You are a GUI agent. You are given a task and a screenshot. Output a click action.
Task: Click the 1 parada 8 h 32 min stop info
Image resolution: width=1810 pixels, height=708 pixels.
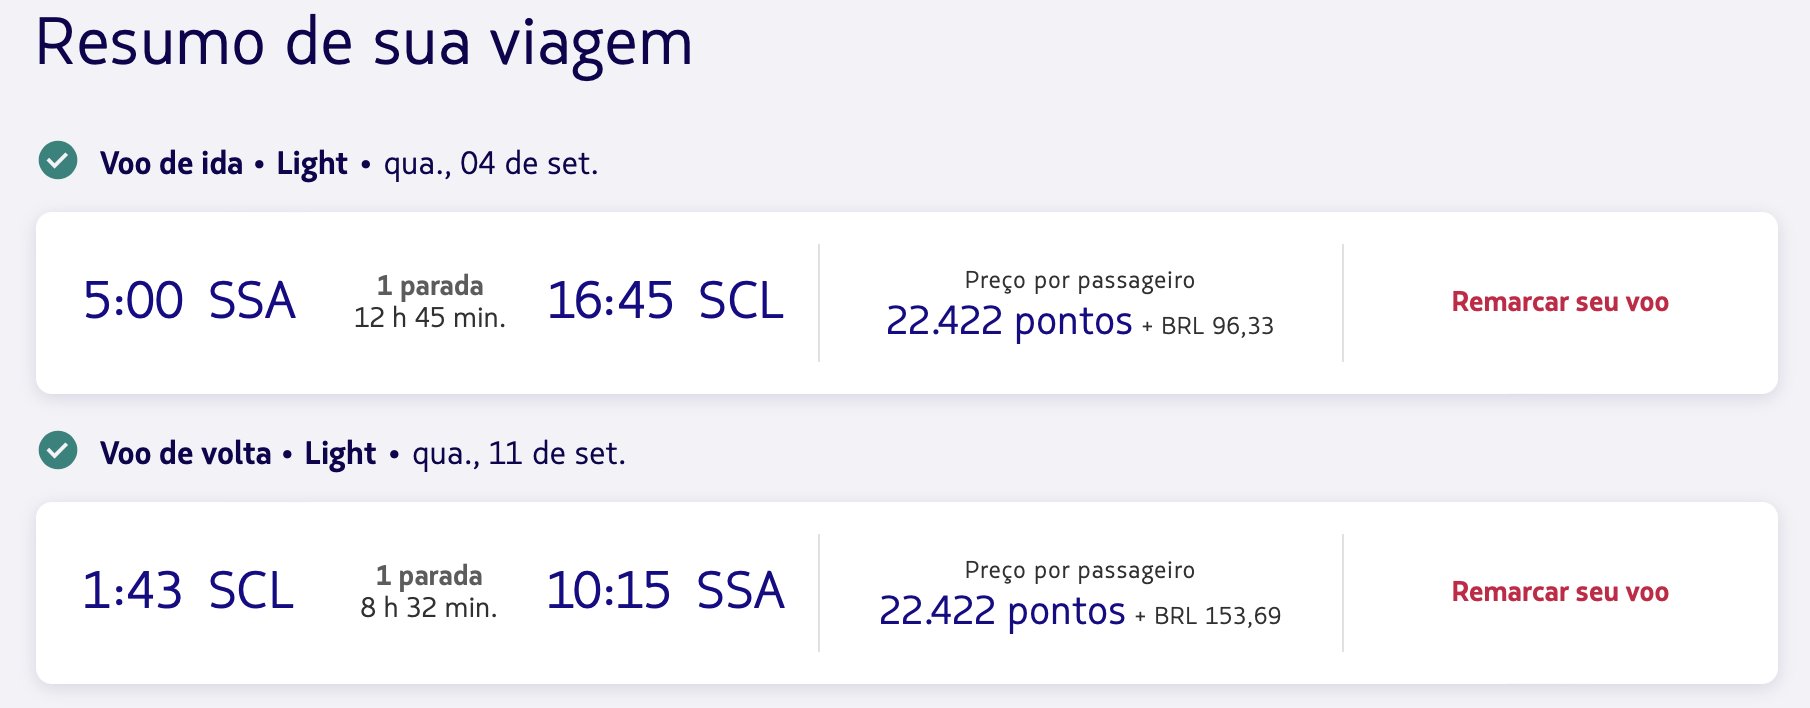click(x=429, y=591)
